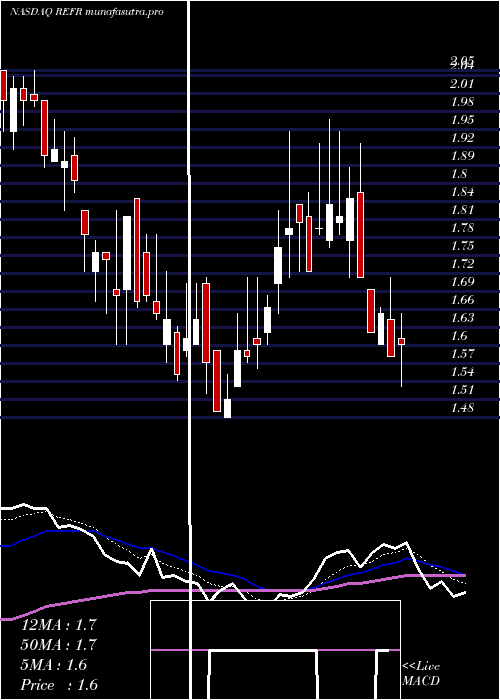The height and width of the screenshot is (700, 500).
Task: Click the 1.89 price axis label
Action: click(x=462, y=156)
